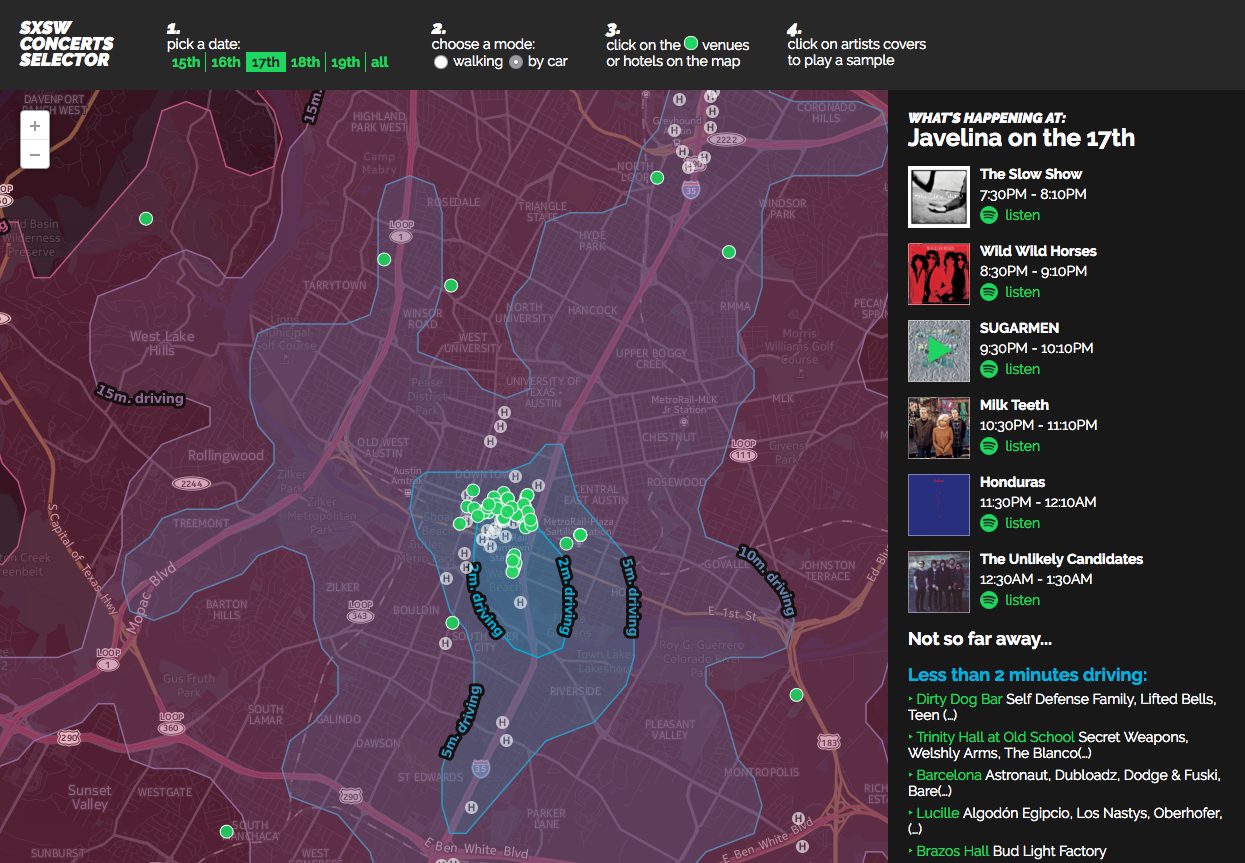Screen dimensions: 1245x863
Task: Click Spotify icon beside The Slow Show
Action: 989,215
